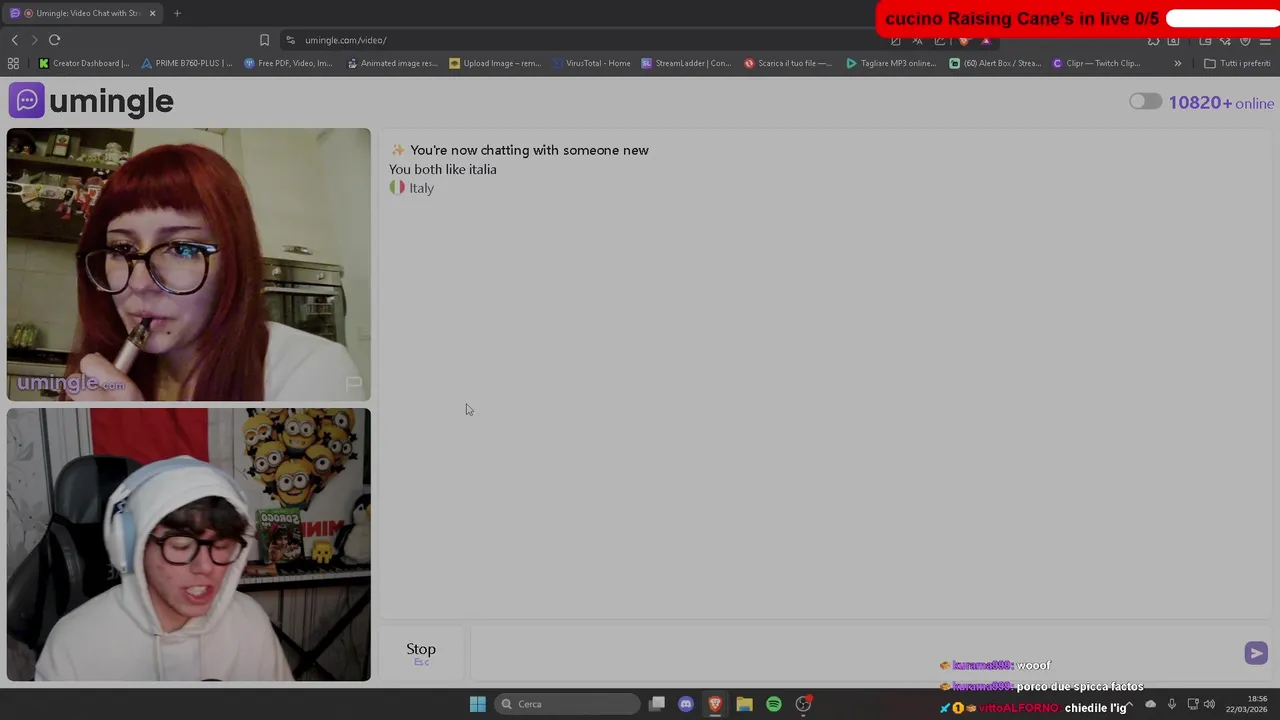
Task: Click the 10820+ online counter
Action: click(x=1221, y=103)
